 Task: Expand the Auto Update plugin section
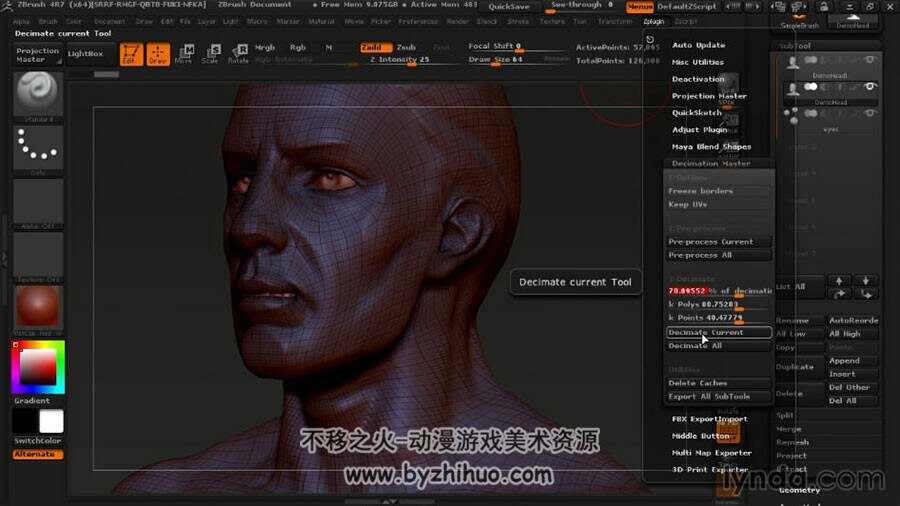(699, 45)
